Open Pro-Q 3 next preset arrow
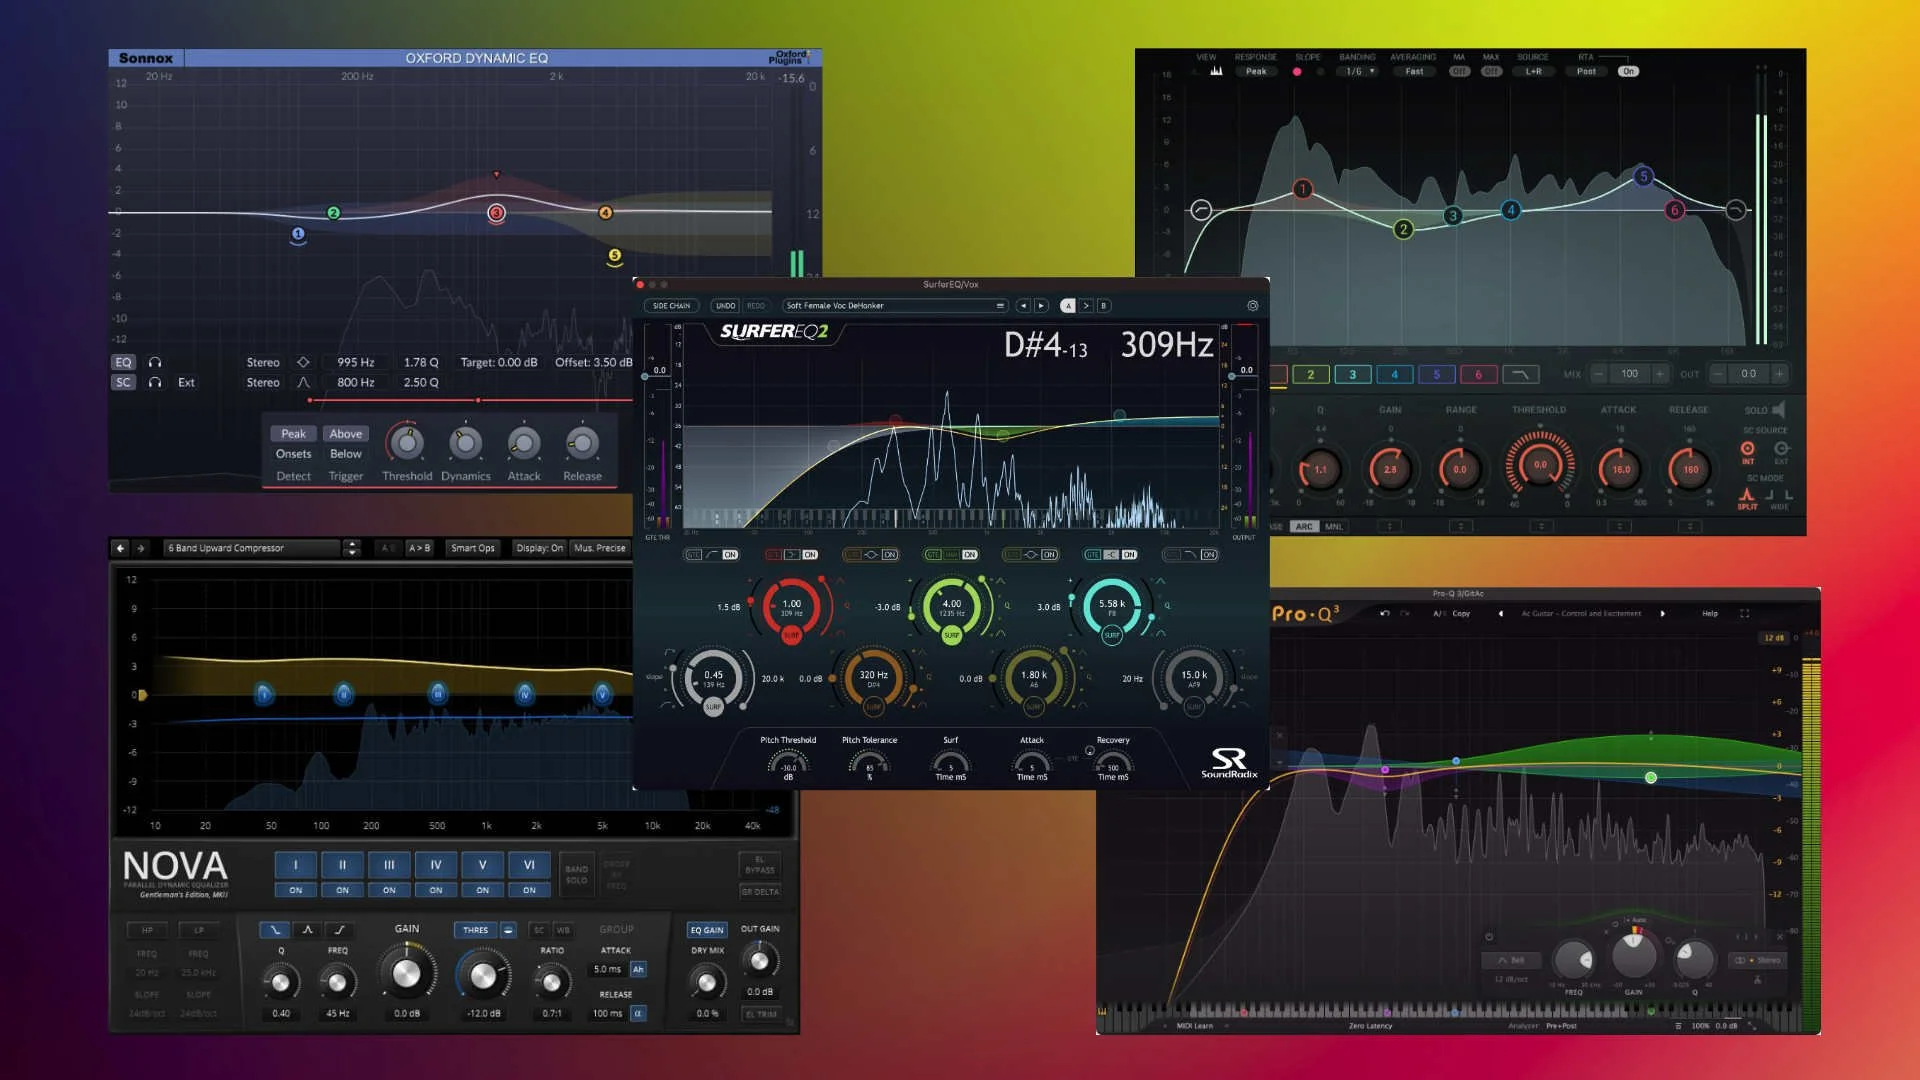1920x1080 pixels. click(1663, 613)
